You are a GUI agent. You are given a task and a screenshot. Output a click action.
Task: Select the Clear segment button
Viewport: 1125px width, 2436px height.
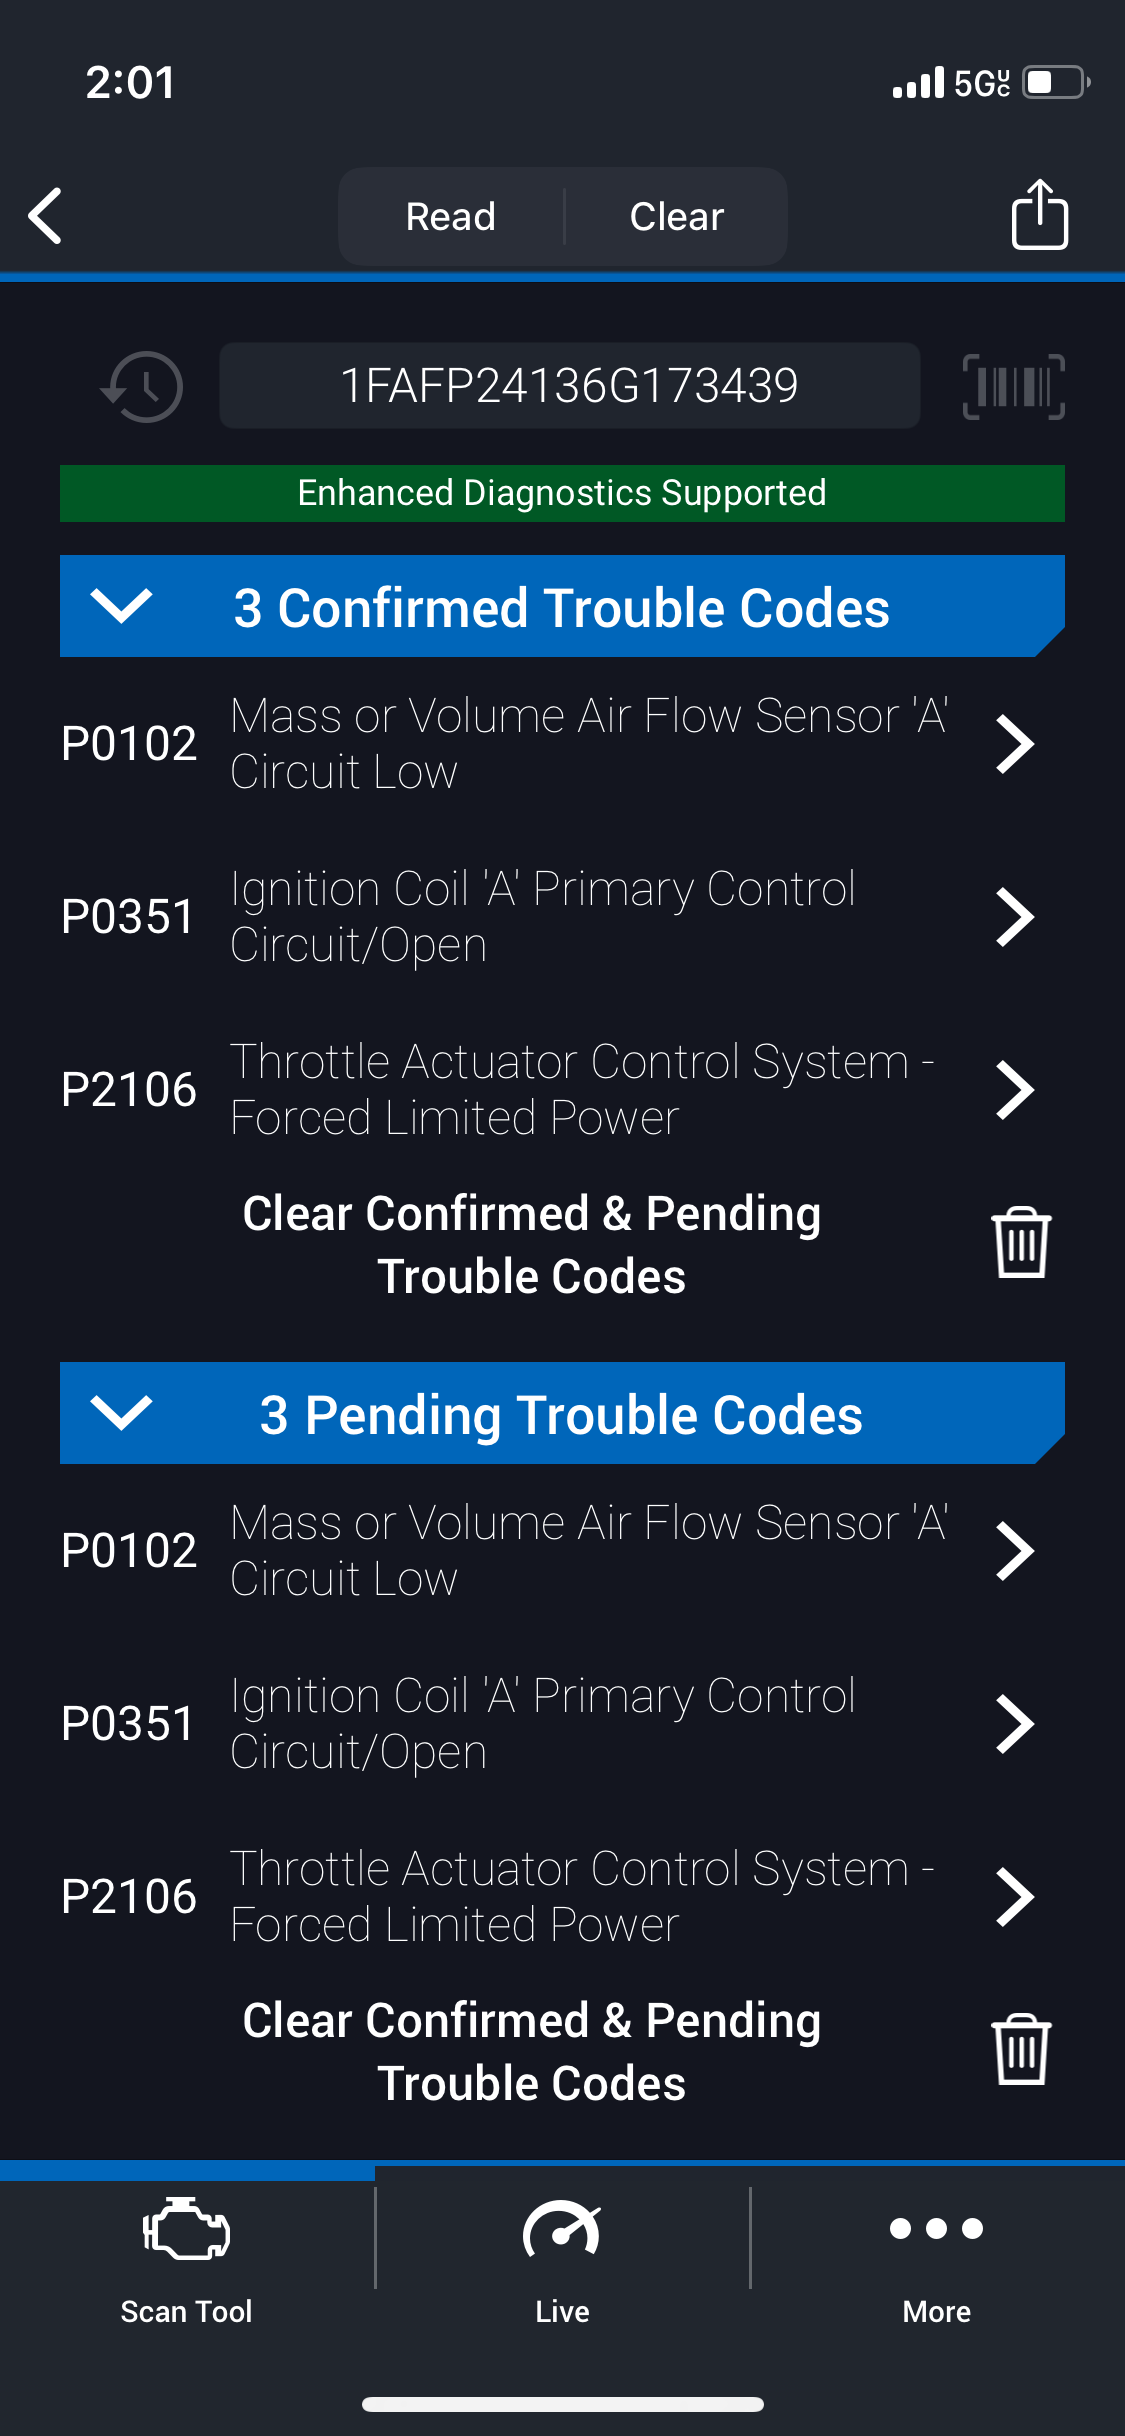pyautogui.click(x=676, y=216)
